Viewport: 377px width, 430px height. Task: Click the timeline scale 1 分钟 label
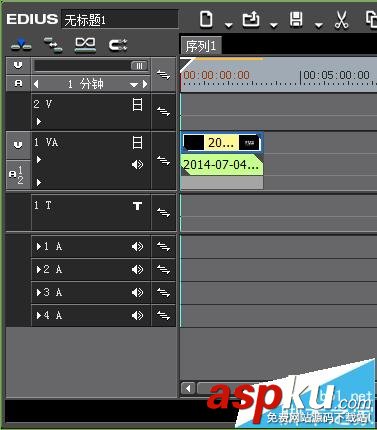pyautogui.click(x=85, y=84)
